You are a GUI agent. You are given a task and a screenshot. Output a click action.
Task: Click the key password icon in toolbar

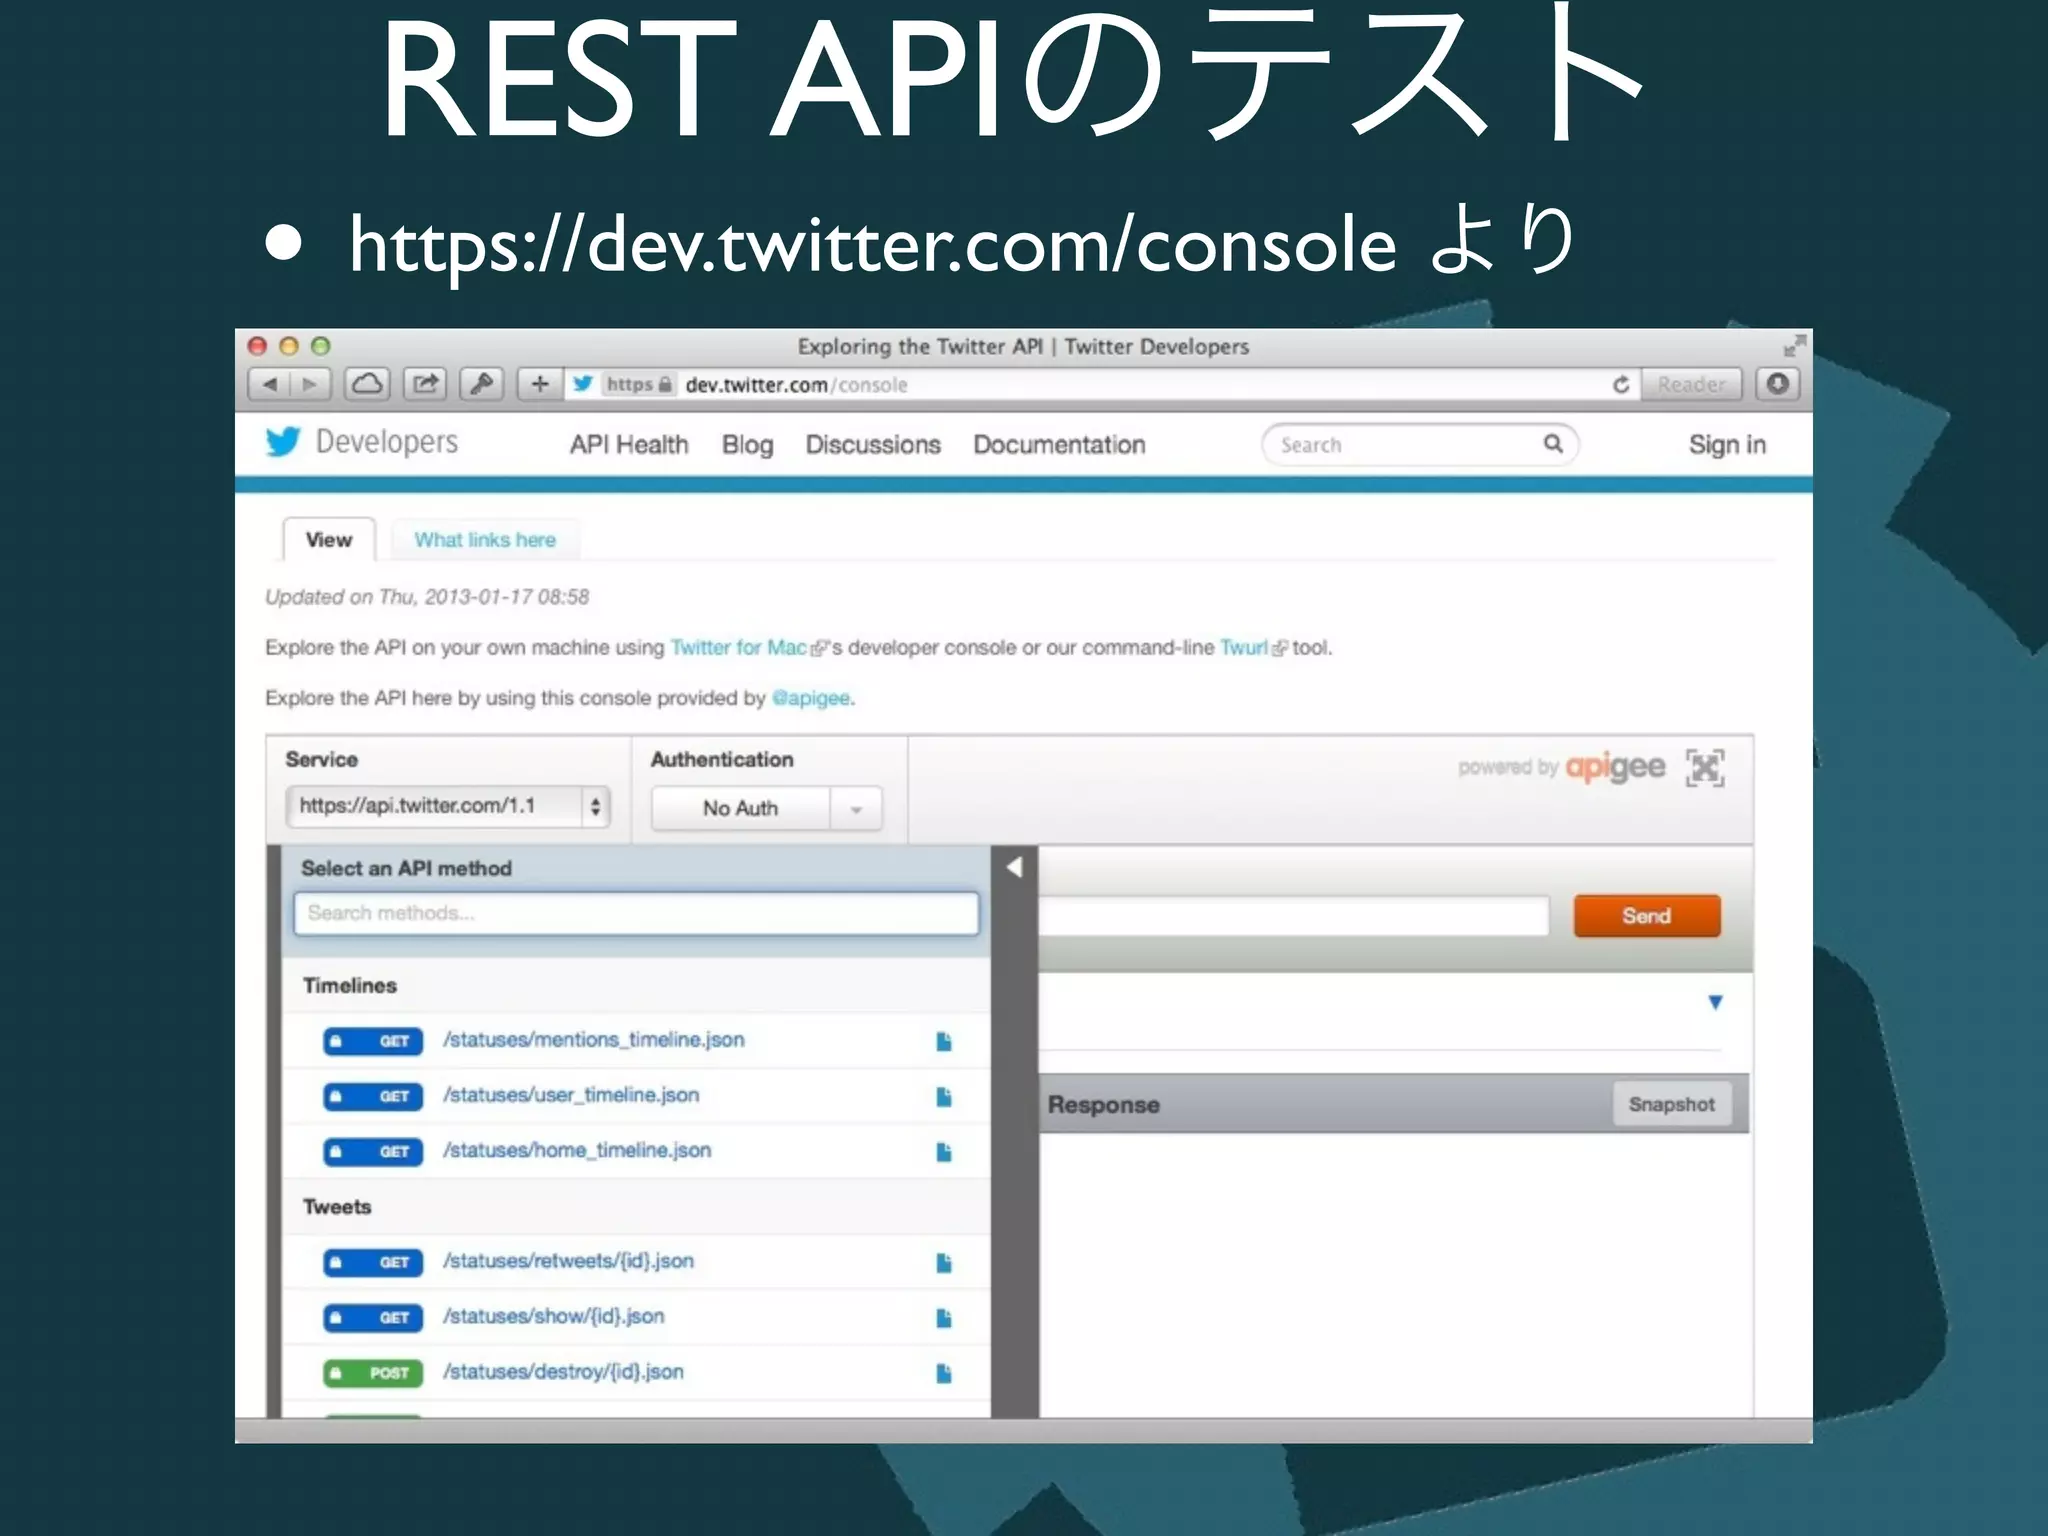point(482,384)
